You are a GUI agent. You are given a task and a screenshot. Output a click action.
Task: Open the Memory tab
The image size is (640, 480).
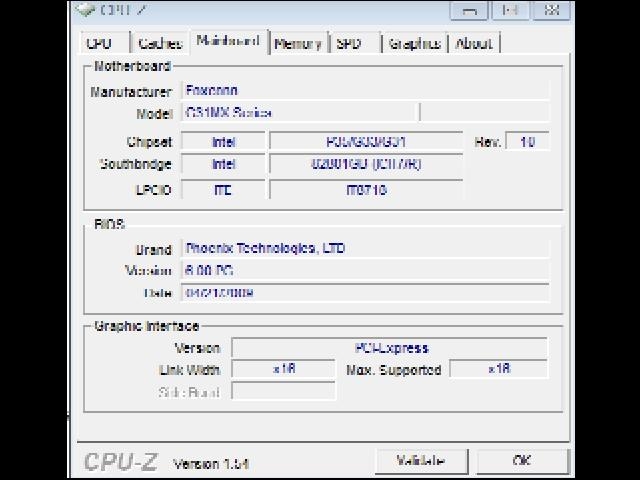pyautogui.click(x=298, y=43)
